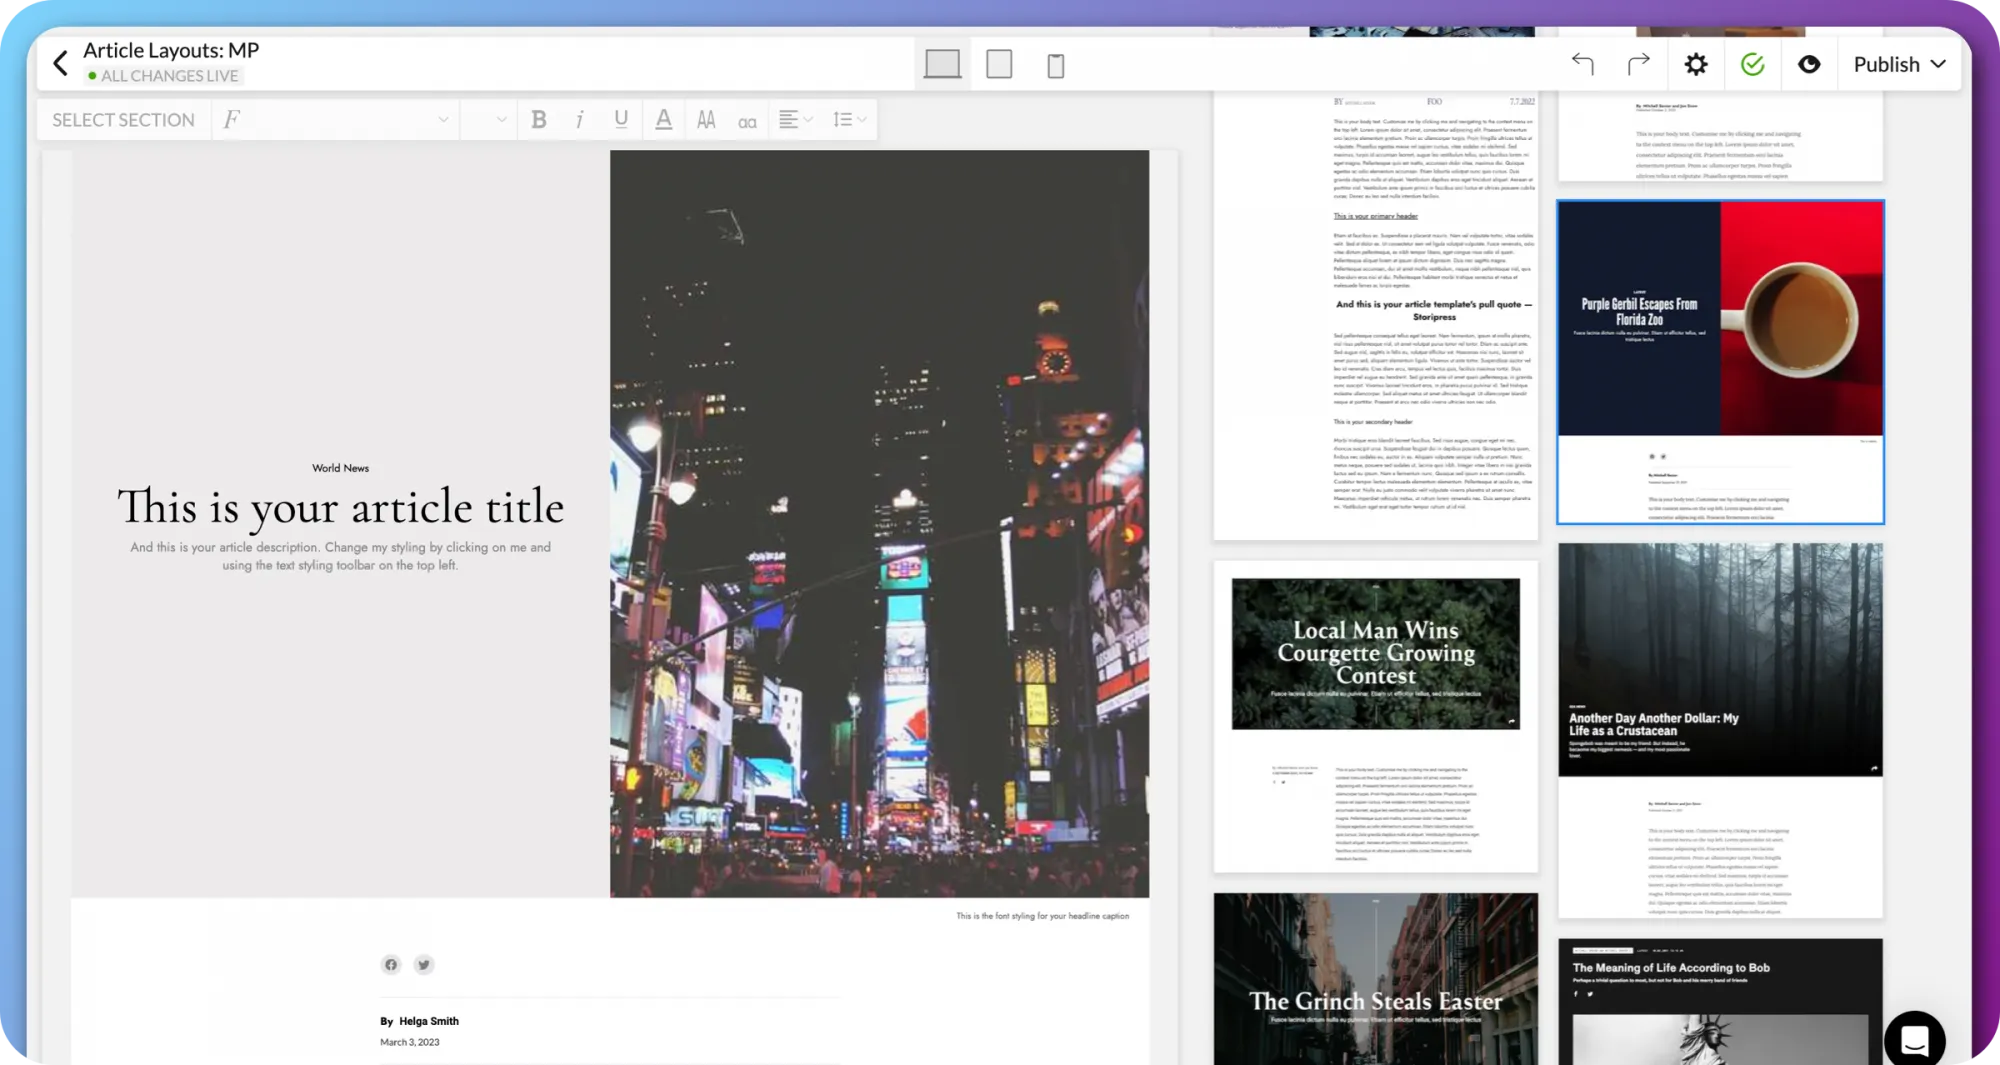This screenshot has height=1065, width=2000.
Task: Click the green checkmark status icon
Action: [1752, 64]
